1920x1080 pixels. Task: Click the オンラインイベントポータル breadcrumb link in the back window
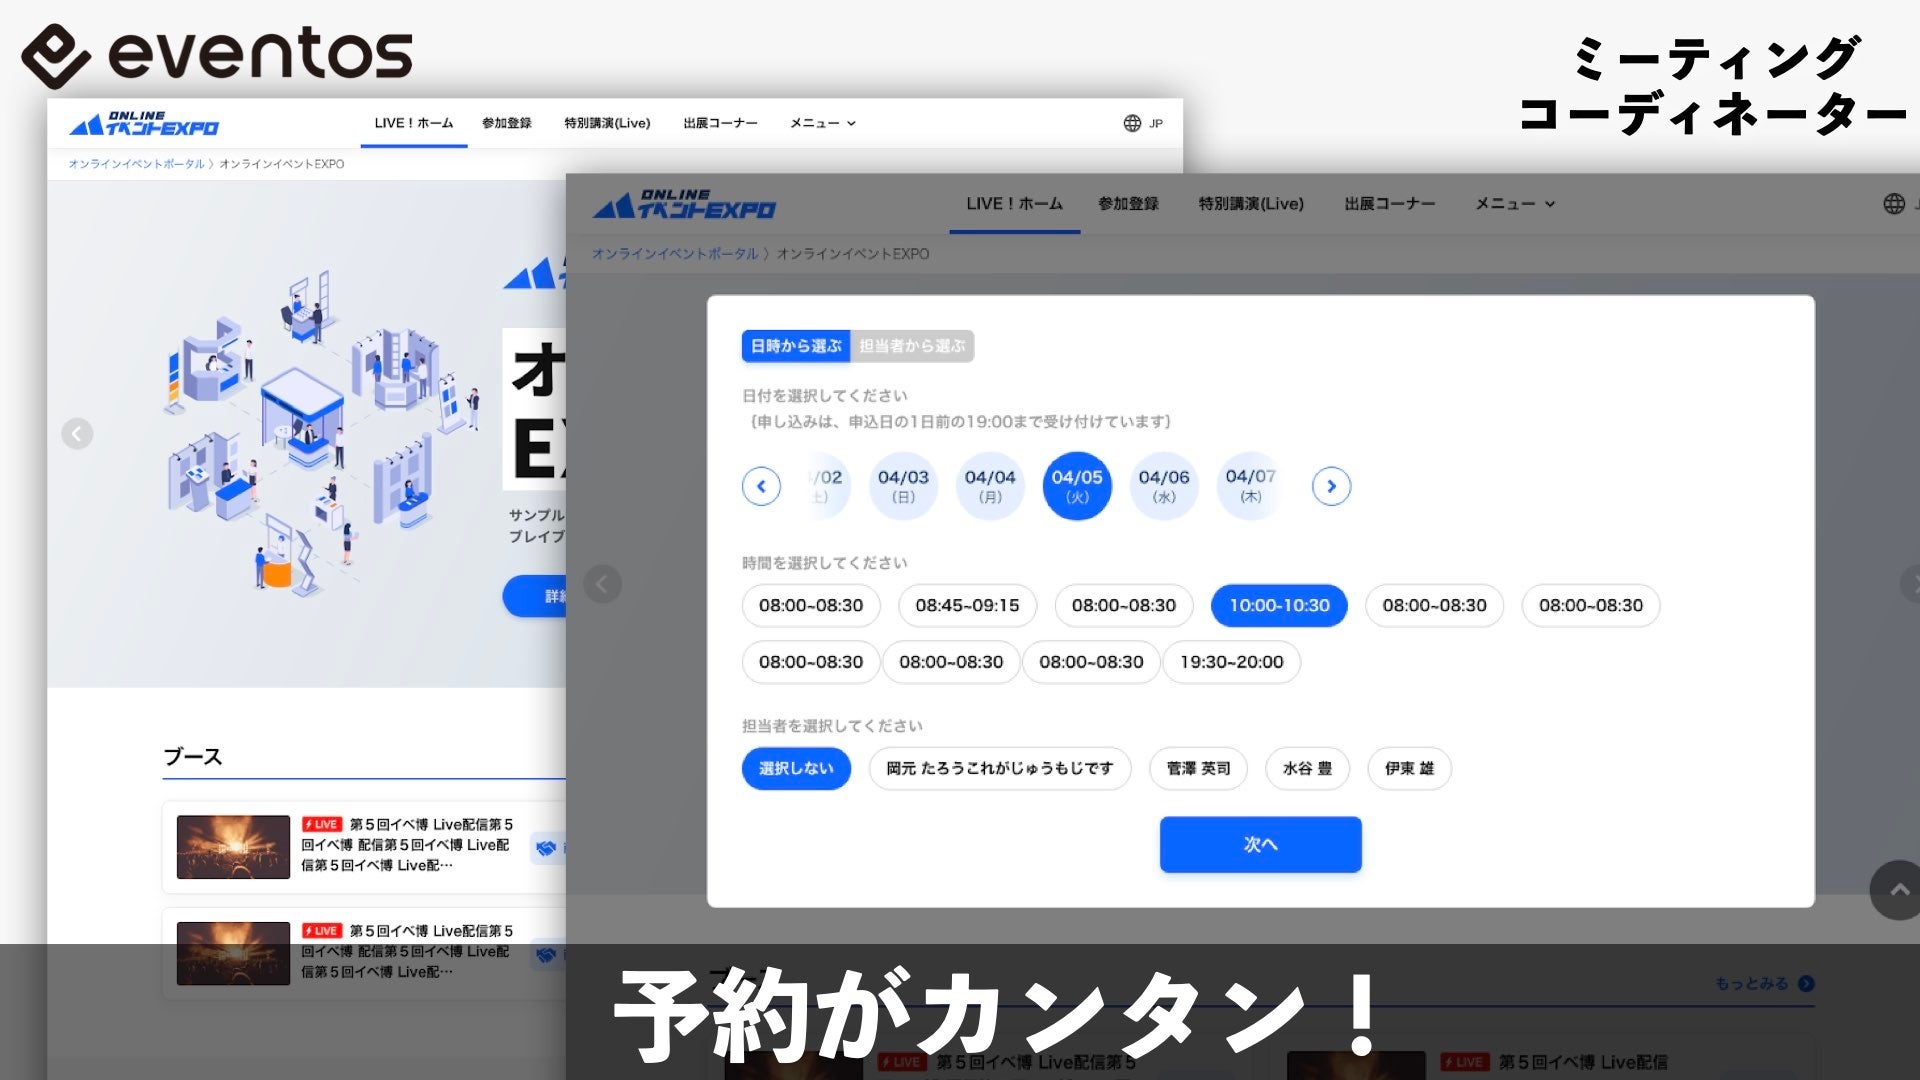(136, 164)
